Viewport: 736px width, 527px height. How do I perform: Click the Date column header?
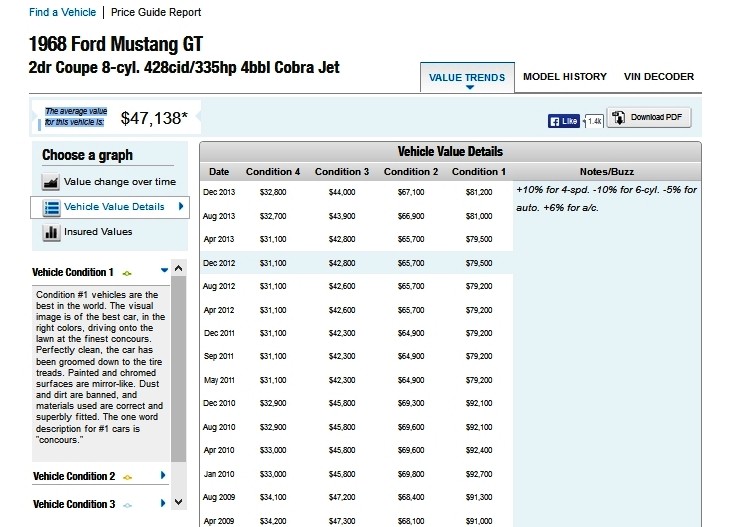[219, 172]
